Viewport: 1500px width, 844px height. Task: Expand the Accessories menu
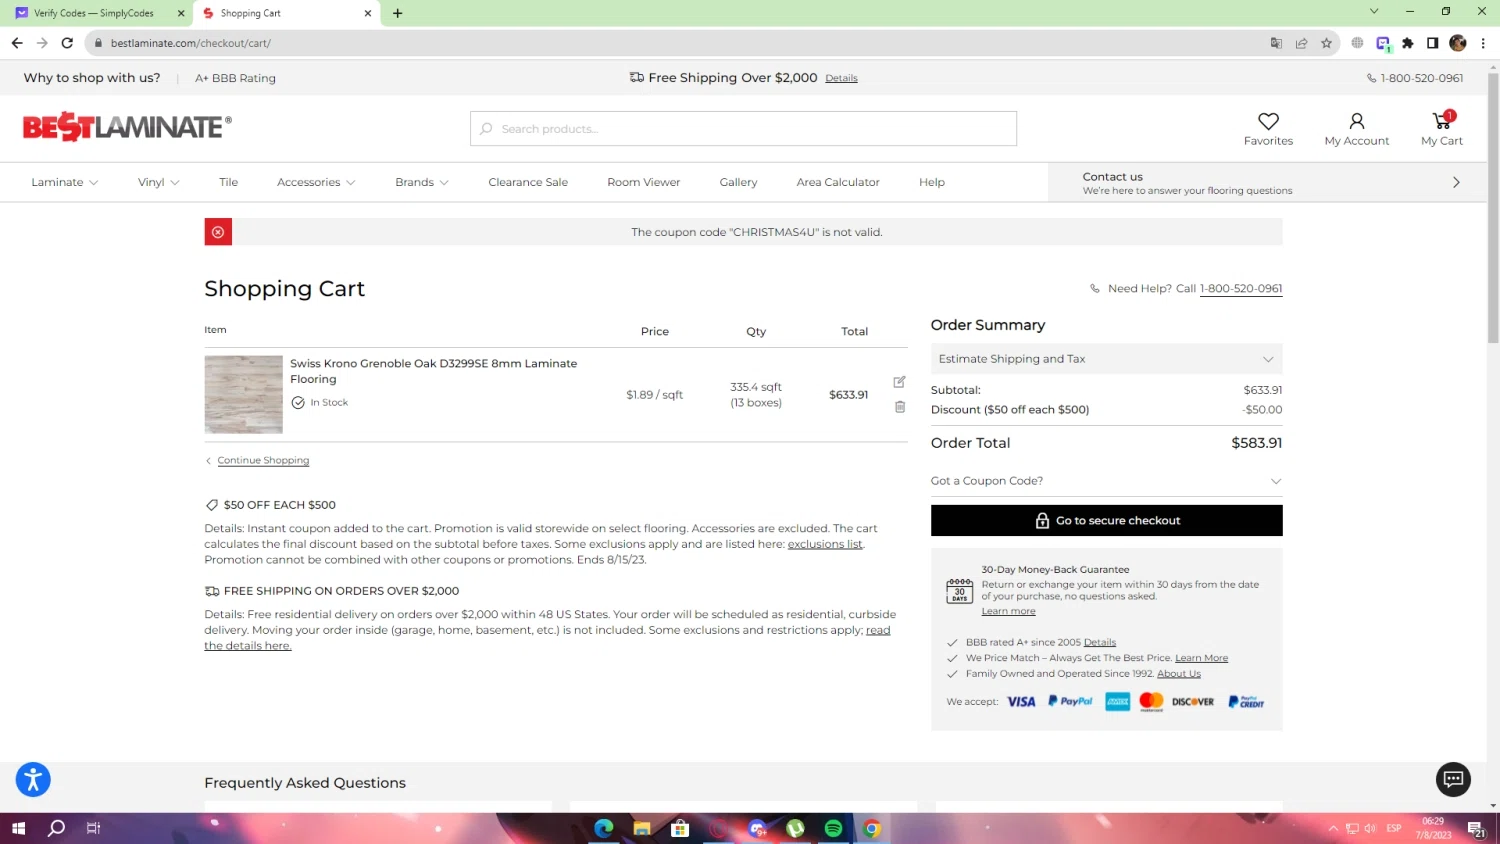pyautogui.click(x=316, y=182)
